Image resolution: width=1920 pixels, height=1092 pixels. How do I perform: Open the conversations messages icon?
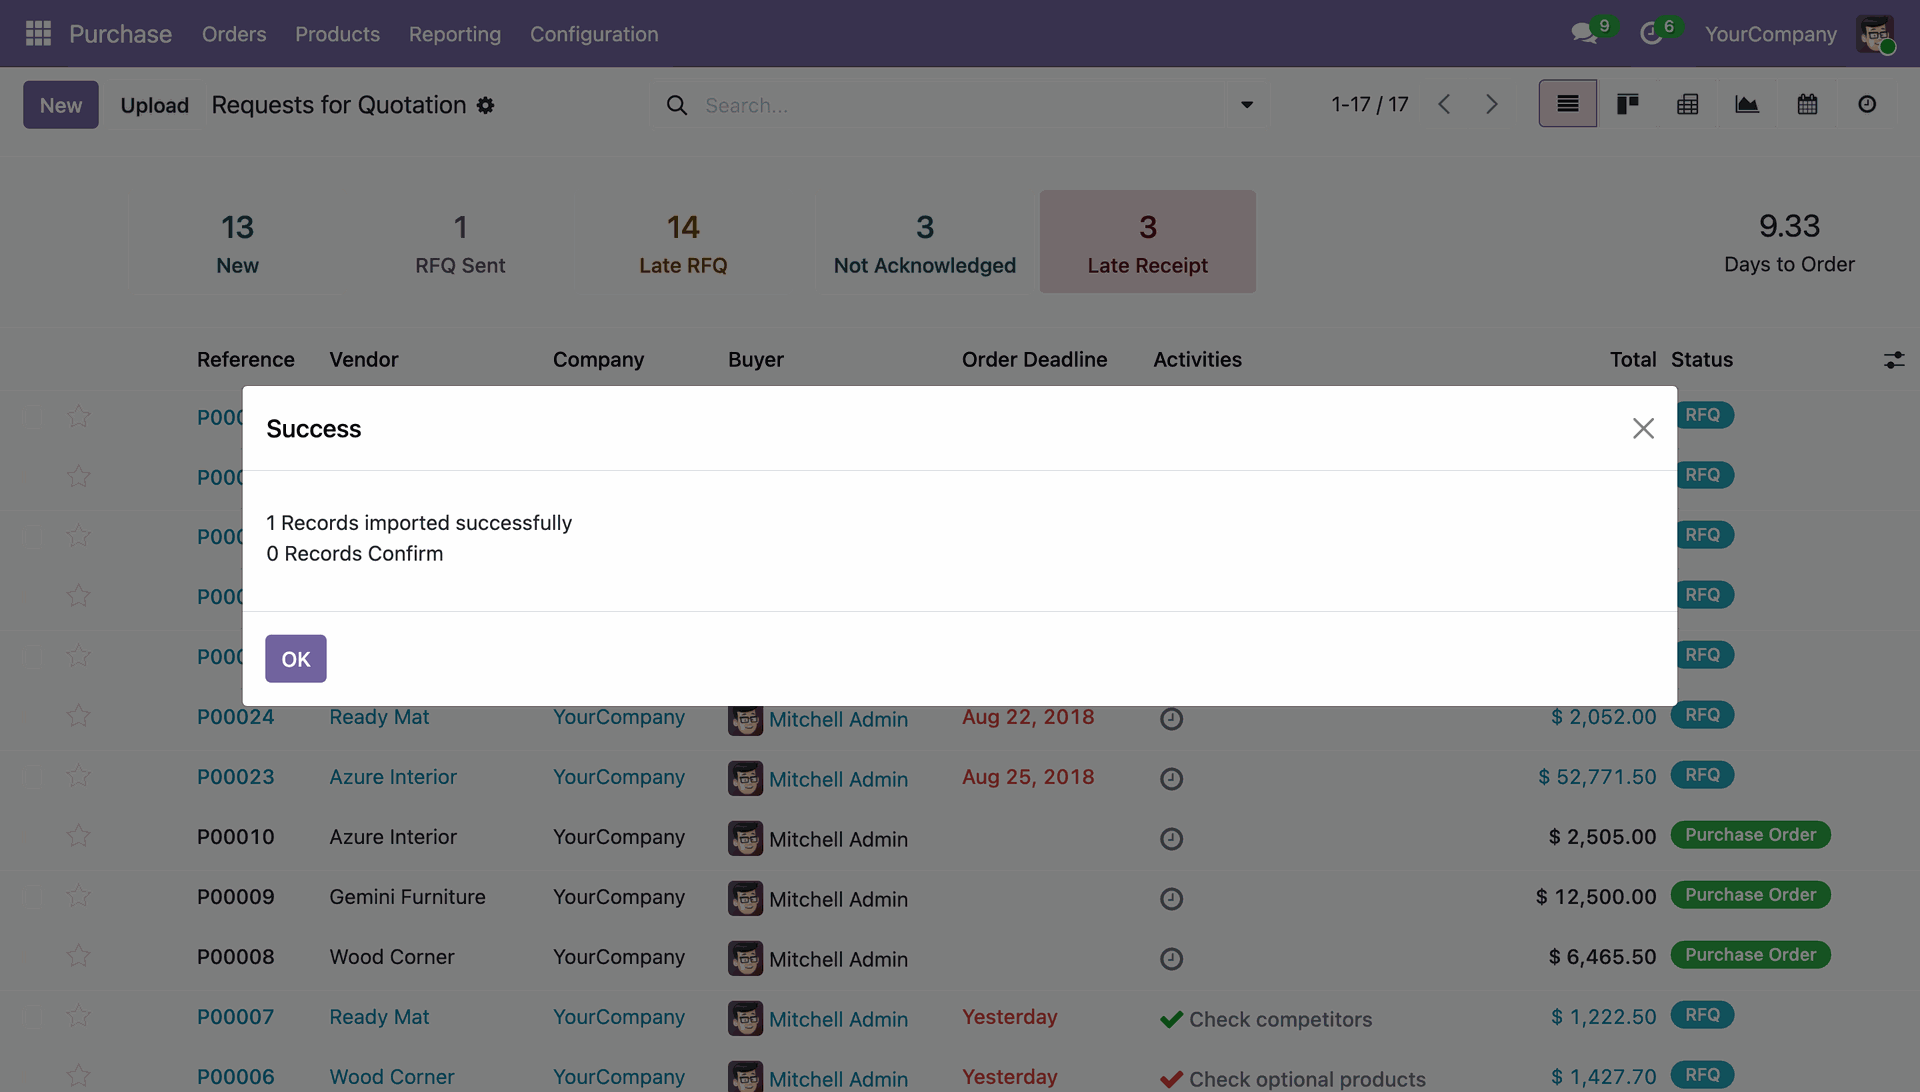point(1584,34)
